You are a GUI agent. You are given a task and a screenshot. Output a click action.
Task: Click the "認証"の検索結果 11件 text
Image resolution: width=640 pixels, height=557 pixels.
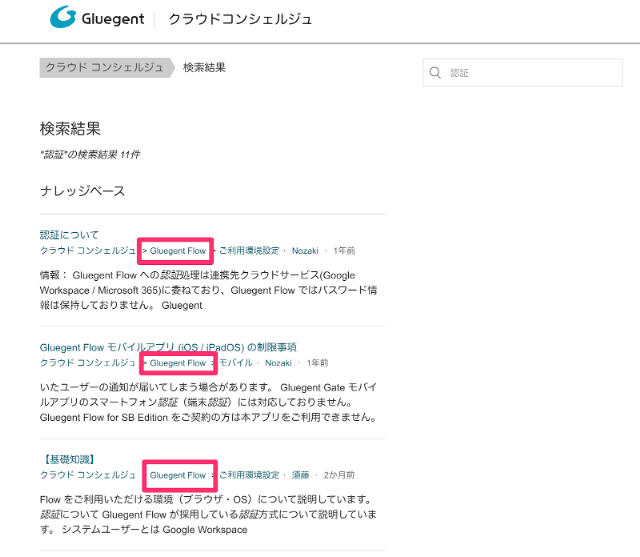(x=90, y=155)
